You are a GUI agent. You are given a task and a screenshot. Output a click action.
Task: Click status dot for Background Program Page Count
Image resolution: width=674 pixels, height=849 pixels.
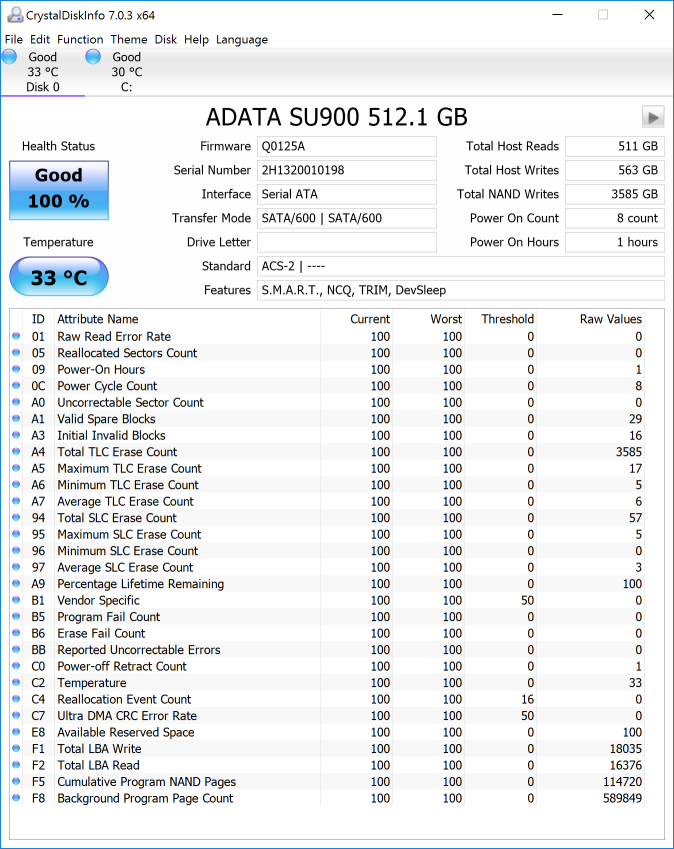click(16, 798)
